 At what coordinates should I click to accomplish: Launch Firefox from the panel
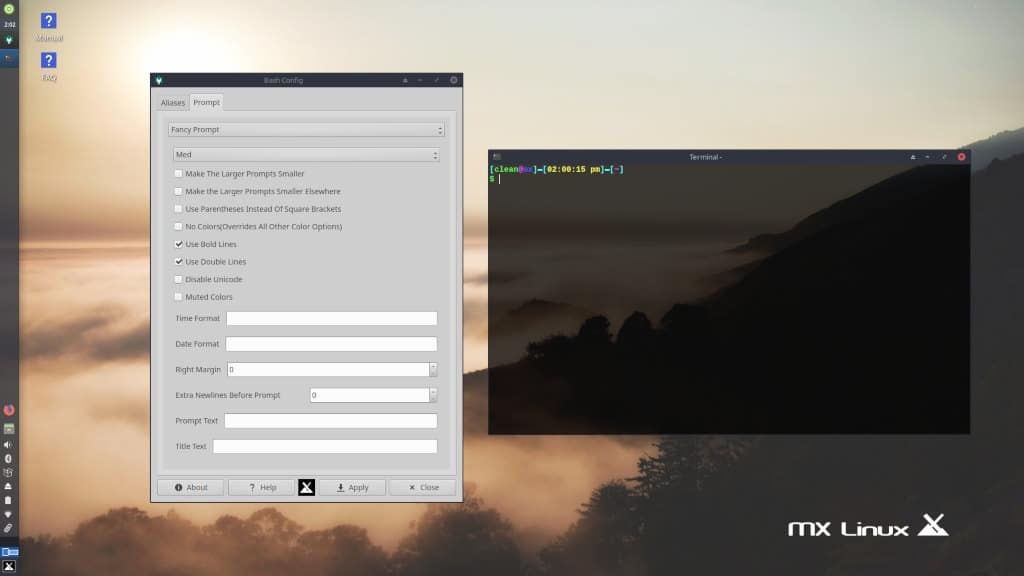point(9,410)
